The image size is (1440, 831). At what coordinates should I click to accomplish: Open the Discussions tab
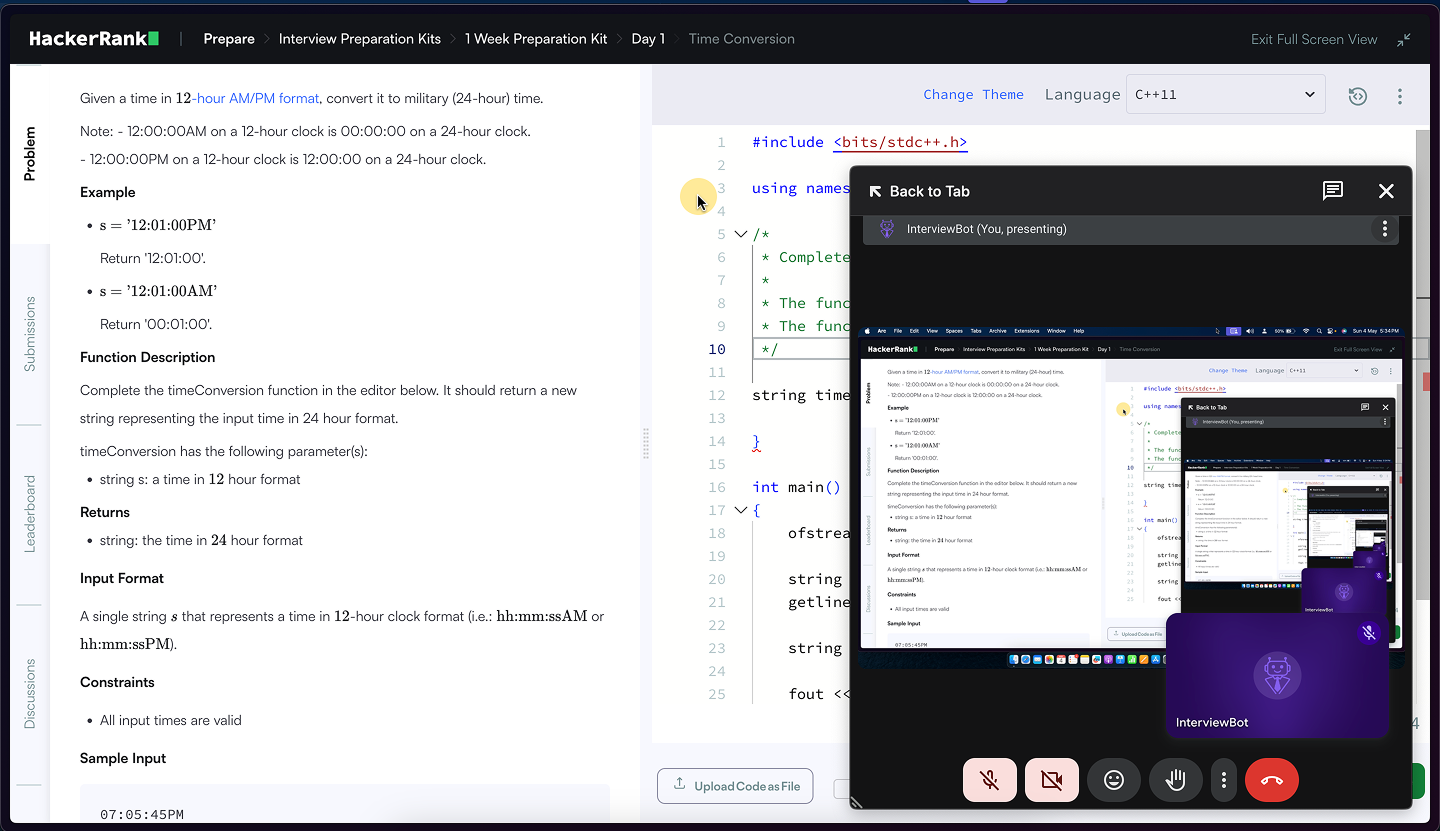[x=29, y=692]
